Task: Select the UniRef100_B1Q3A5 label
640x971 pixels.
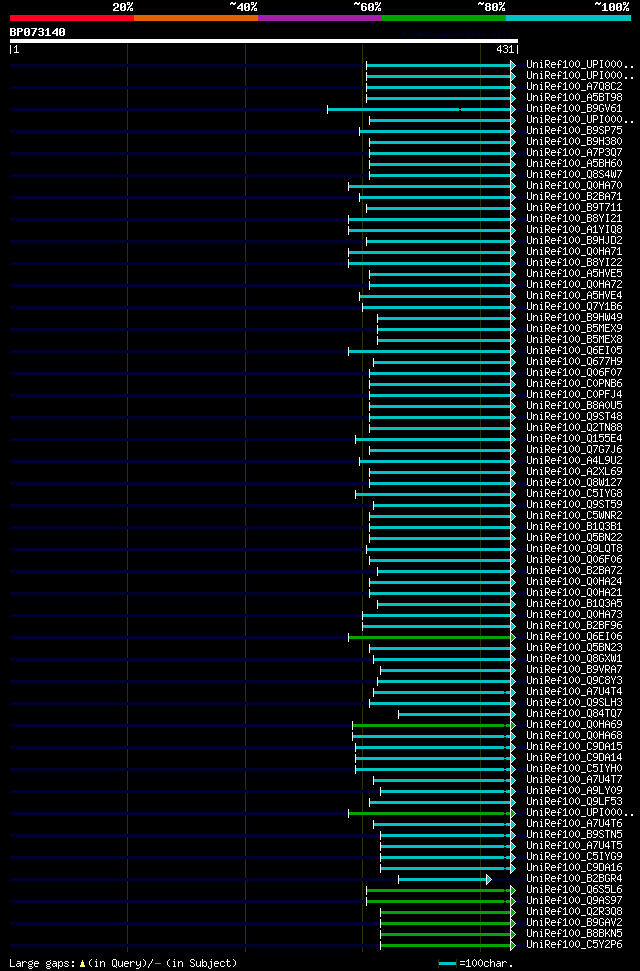Action: click(574, 604)
